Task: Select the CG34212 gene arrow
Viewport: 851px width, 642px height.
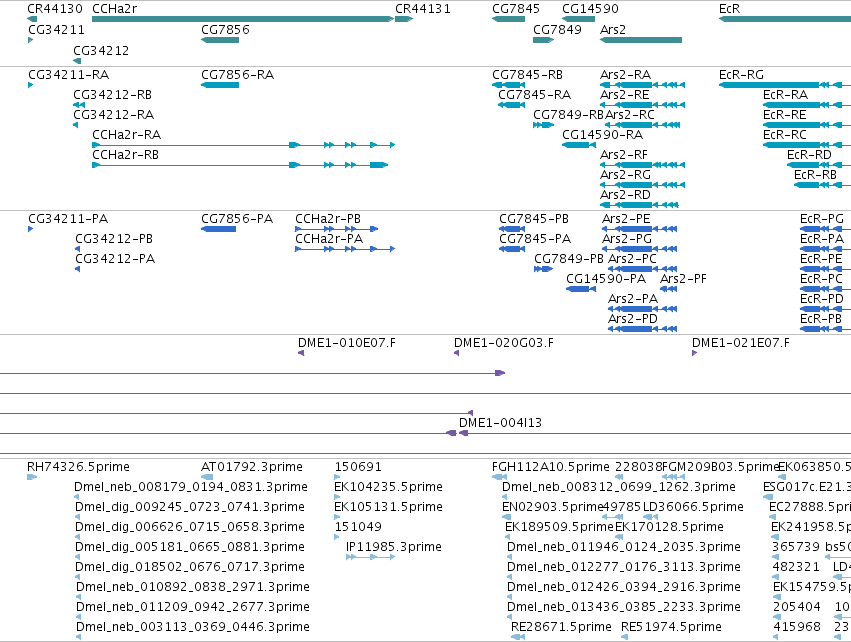Action: pos(77,61)
